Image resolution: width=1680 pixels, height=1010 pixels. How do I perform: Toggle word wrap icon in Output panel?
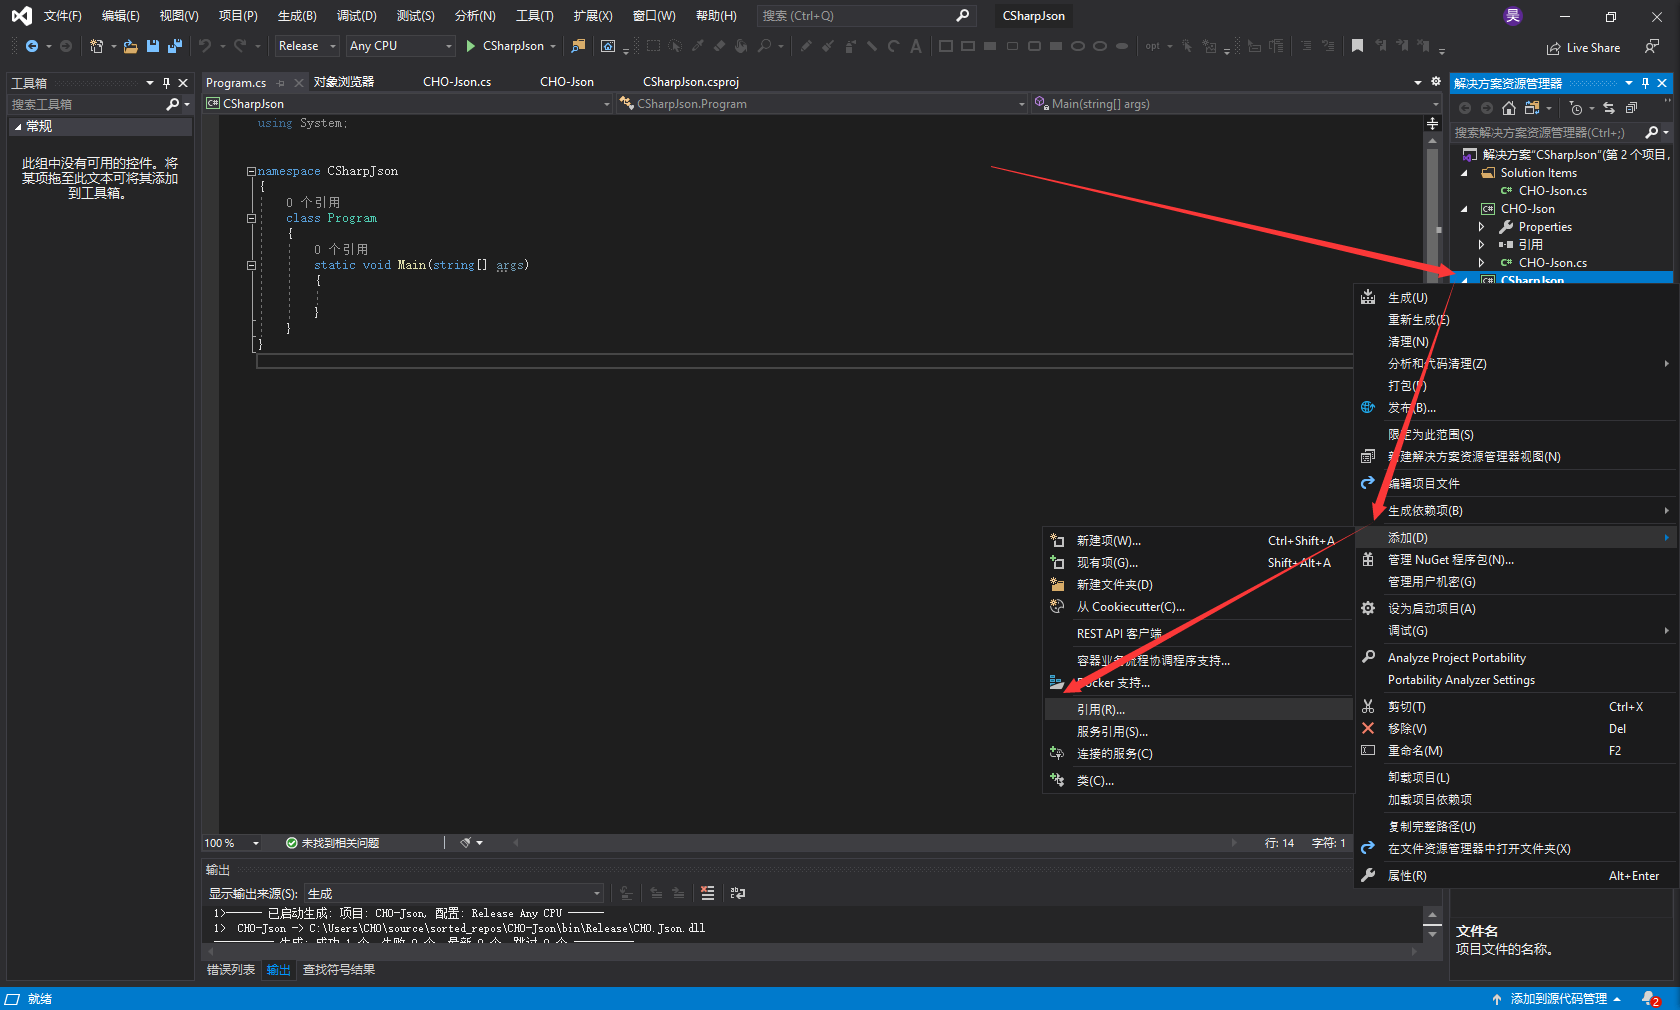pos(738,893)
